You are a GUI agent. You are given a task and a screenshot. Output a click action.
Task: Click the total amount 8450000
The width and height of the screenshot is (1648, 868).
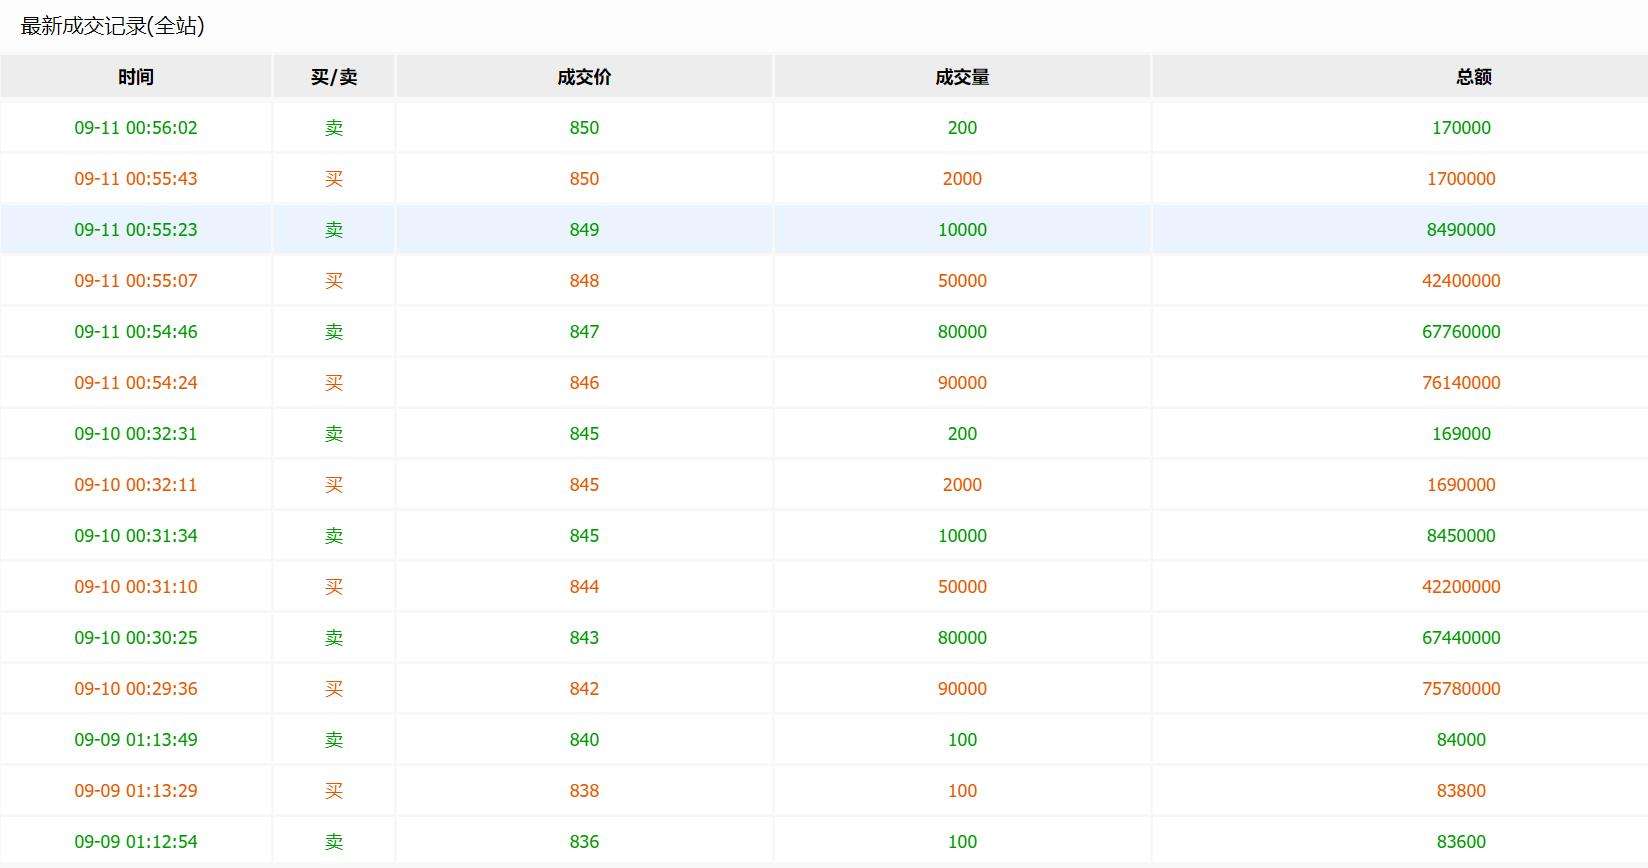pos(1461,536)
